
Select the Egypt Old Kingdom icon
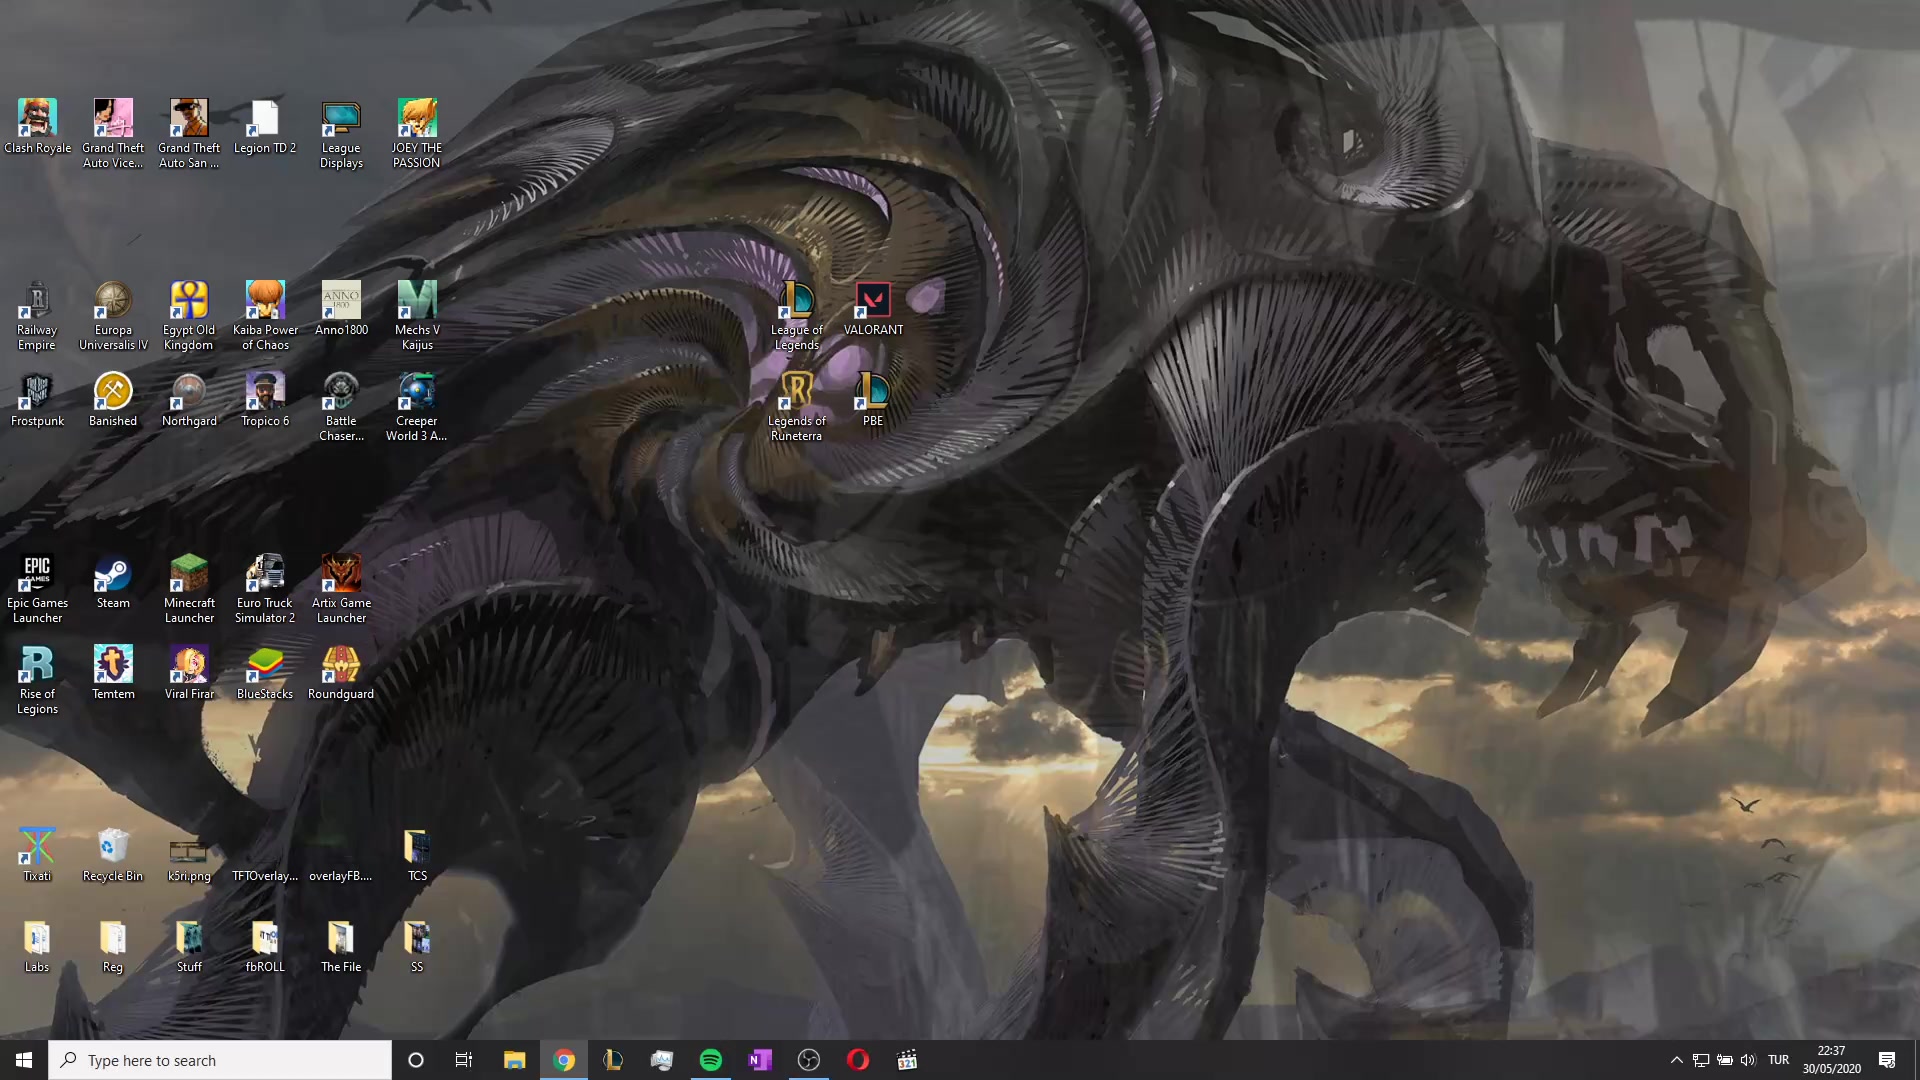(x=189, y=316)
